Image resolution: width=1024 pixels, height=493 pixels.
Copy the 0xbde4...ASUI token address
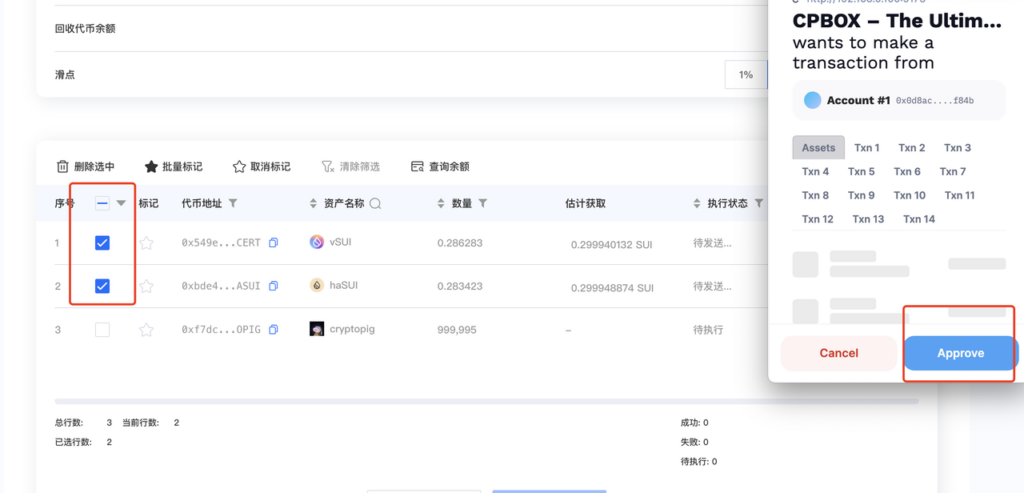[x=274, y=286]
